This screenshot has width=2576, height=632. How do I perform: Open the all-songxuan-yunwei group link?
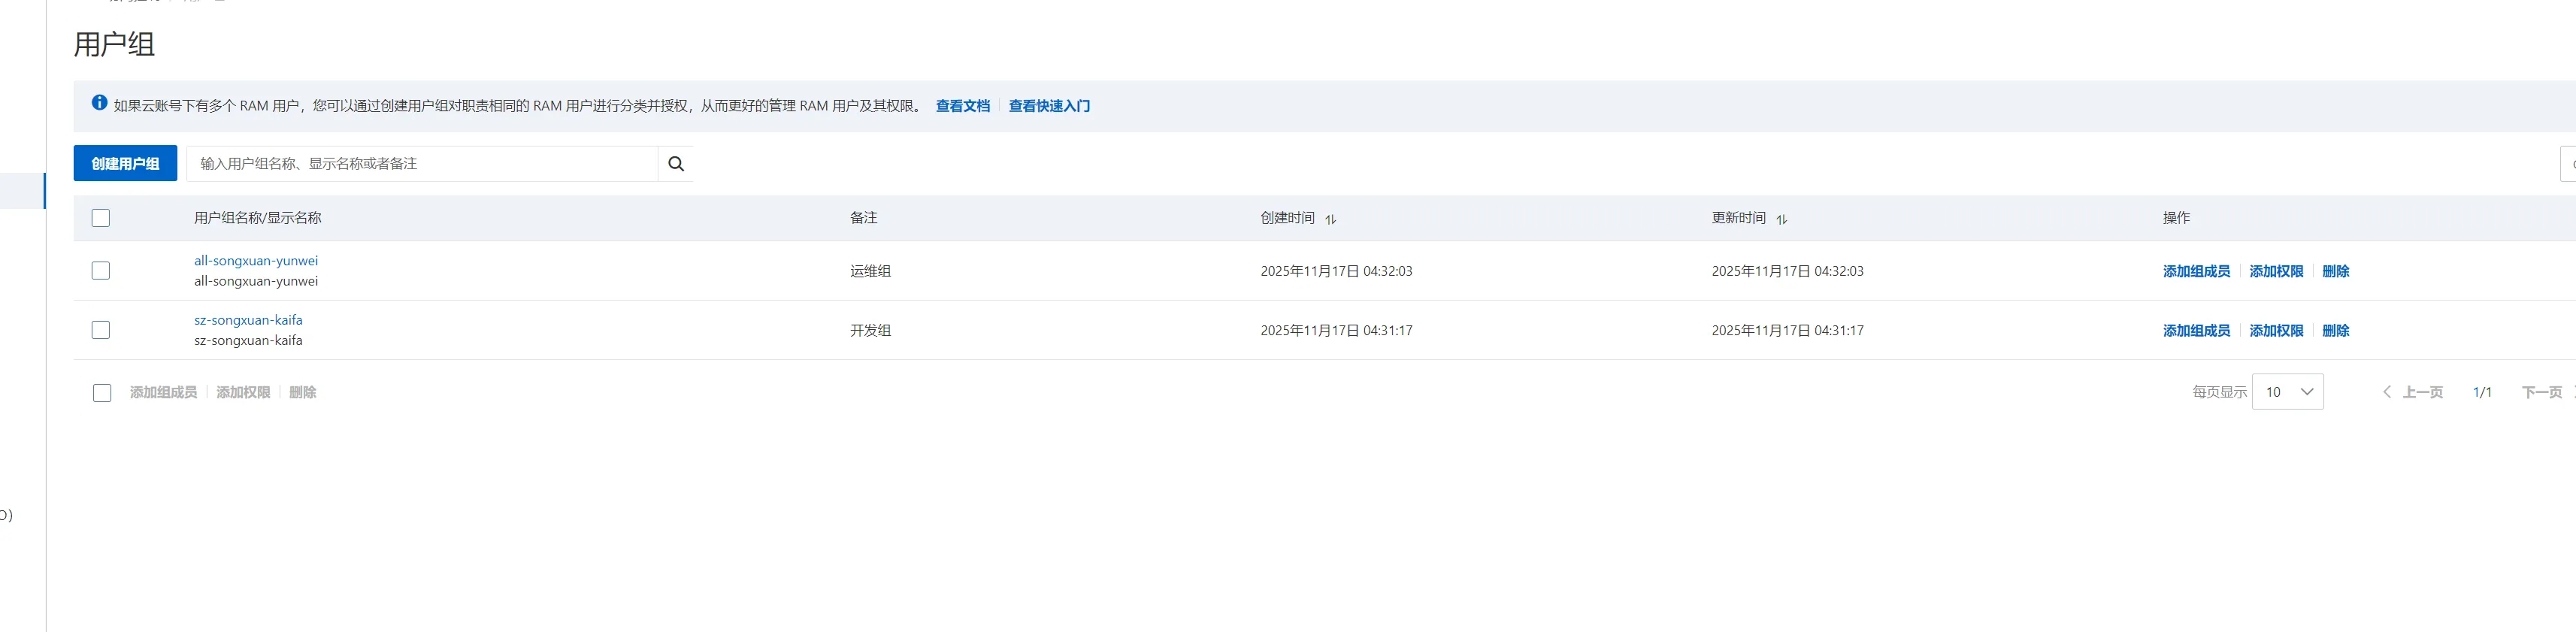tap(256, 261)
